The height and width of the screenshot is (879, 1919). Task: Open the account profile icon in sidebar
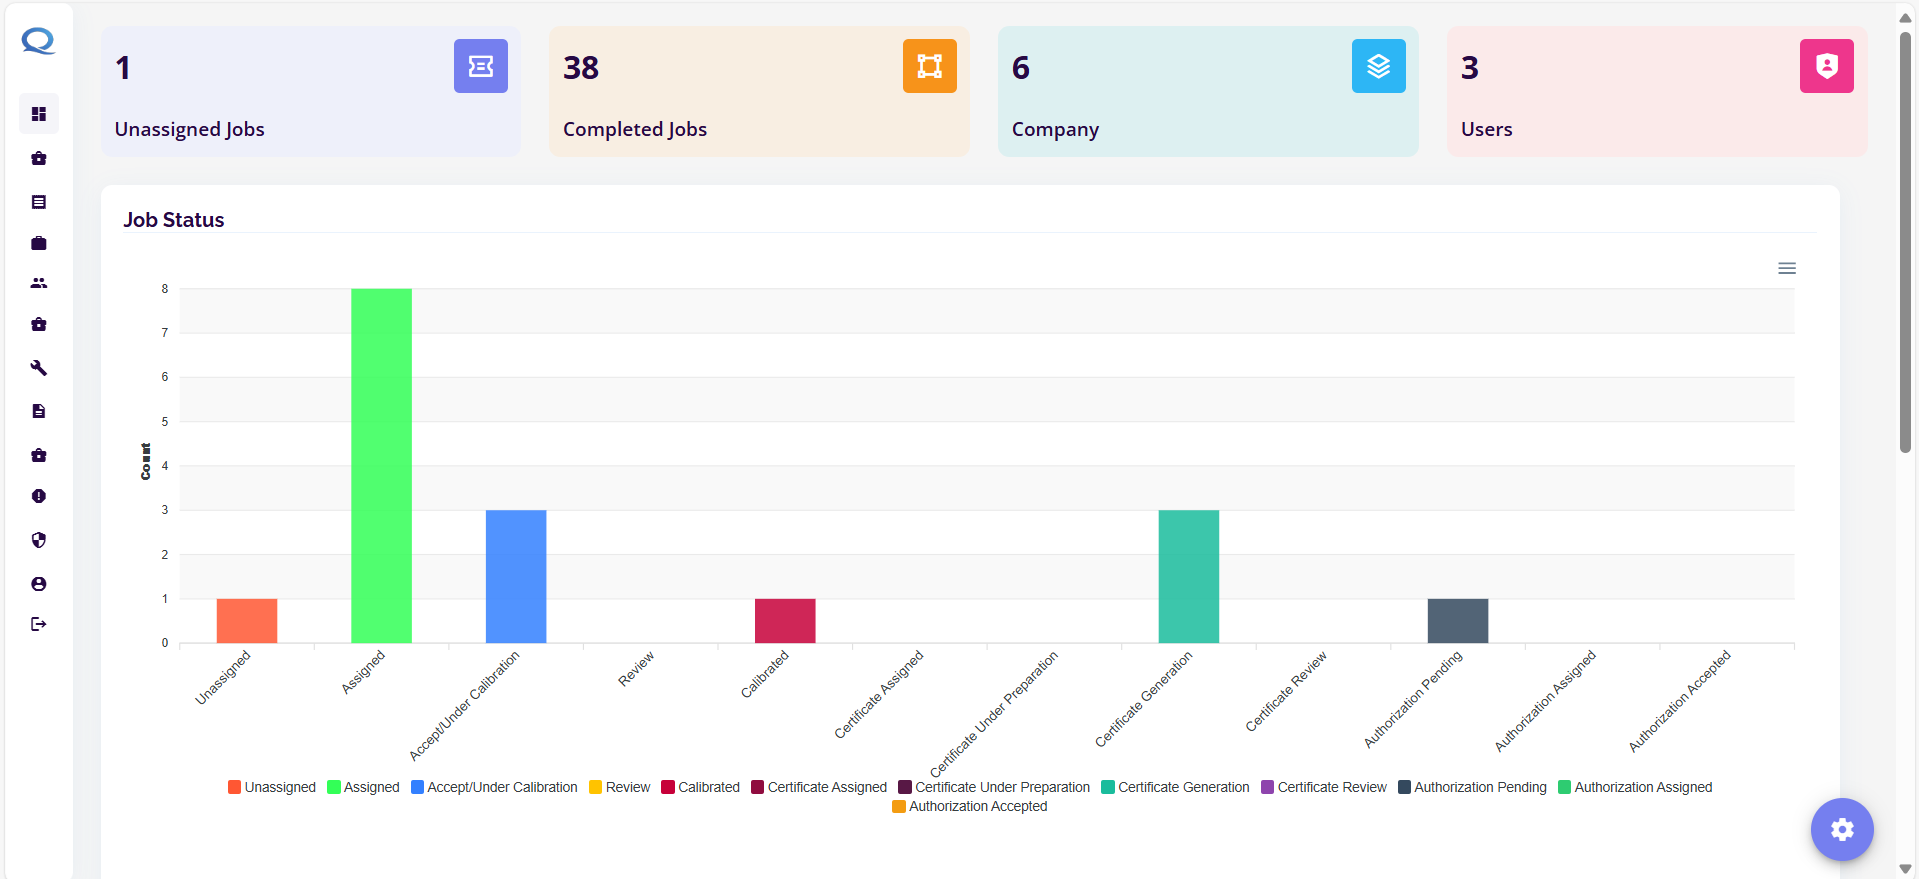pyautogui.click(x=39, y=584)
